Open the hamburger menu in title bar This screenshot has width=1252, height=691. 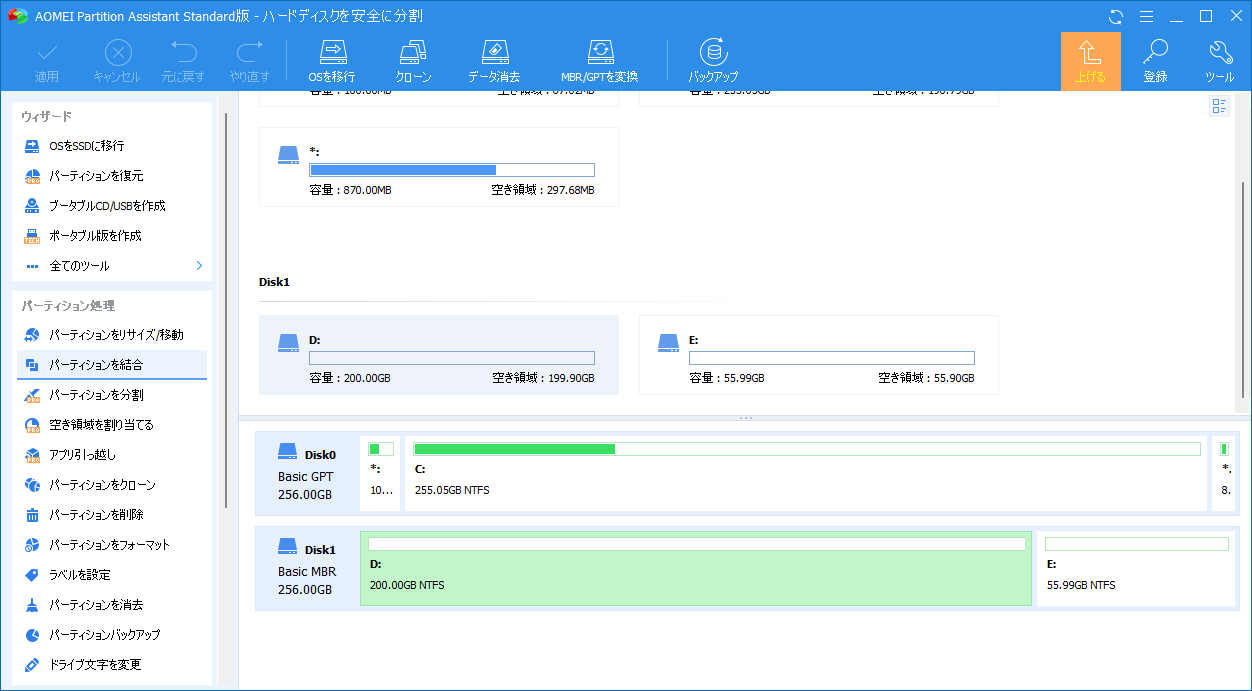1147,16
